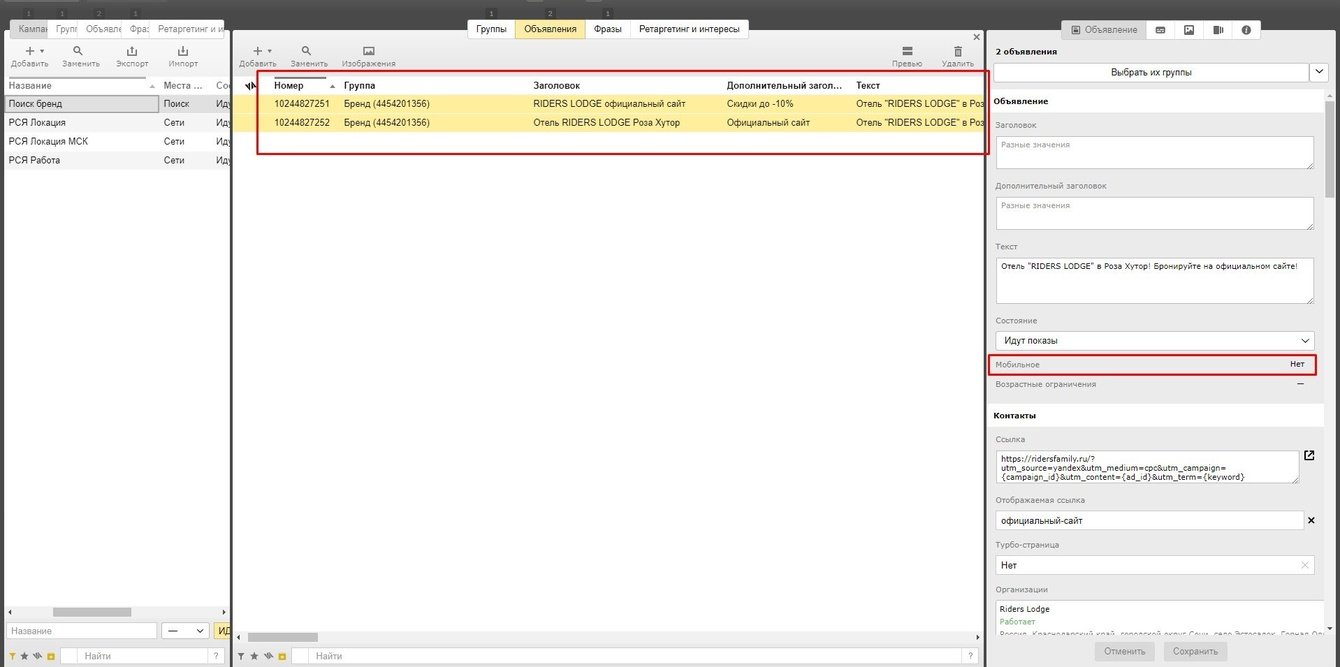Image resolution: width=1340 pixels, height=667 pixels.
Task: Select Объявление tab in right panel
Action: [x=1103, y=30]
